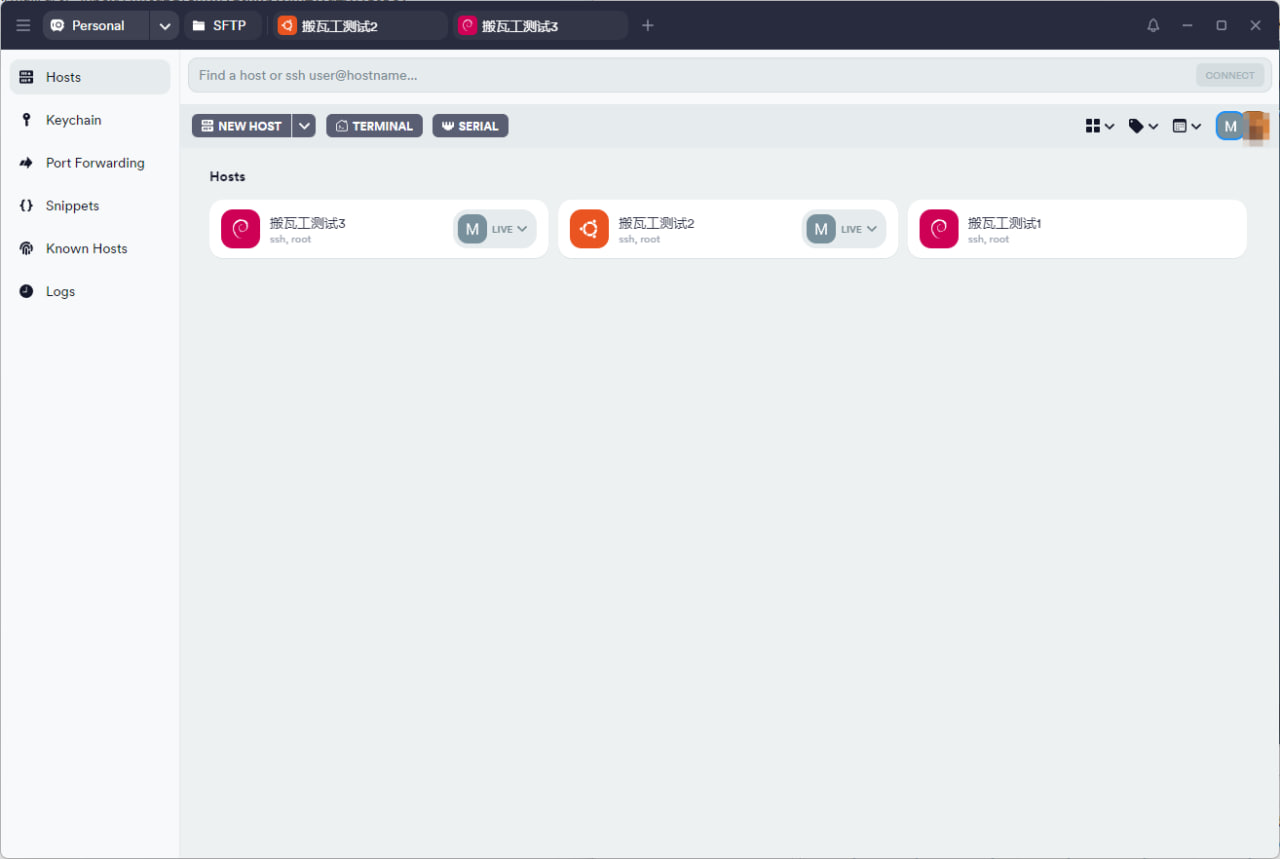This screenshot has width=1280, height=859.
Task: Open Known Hosts page
Action: click(86, 249)
